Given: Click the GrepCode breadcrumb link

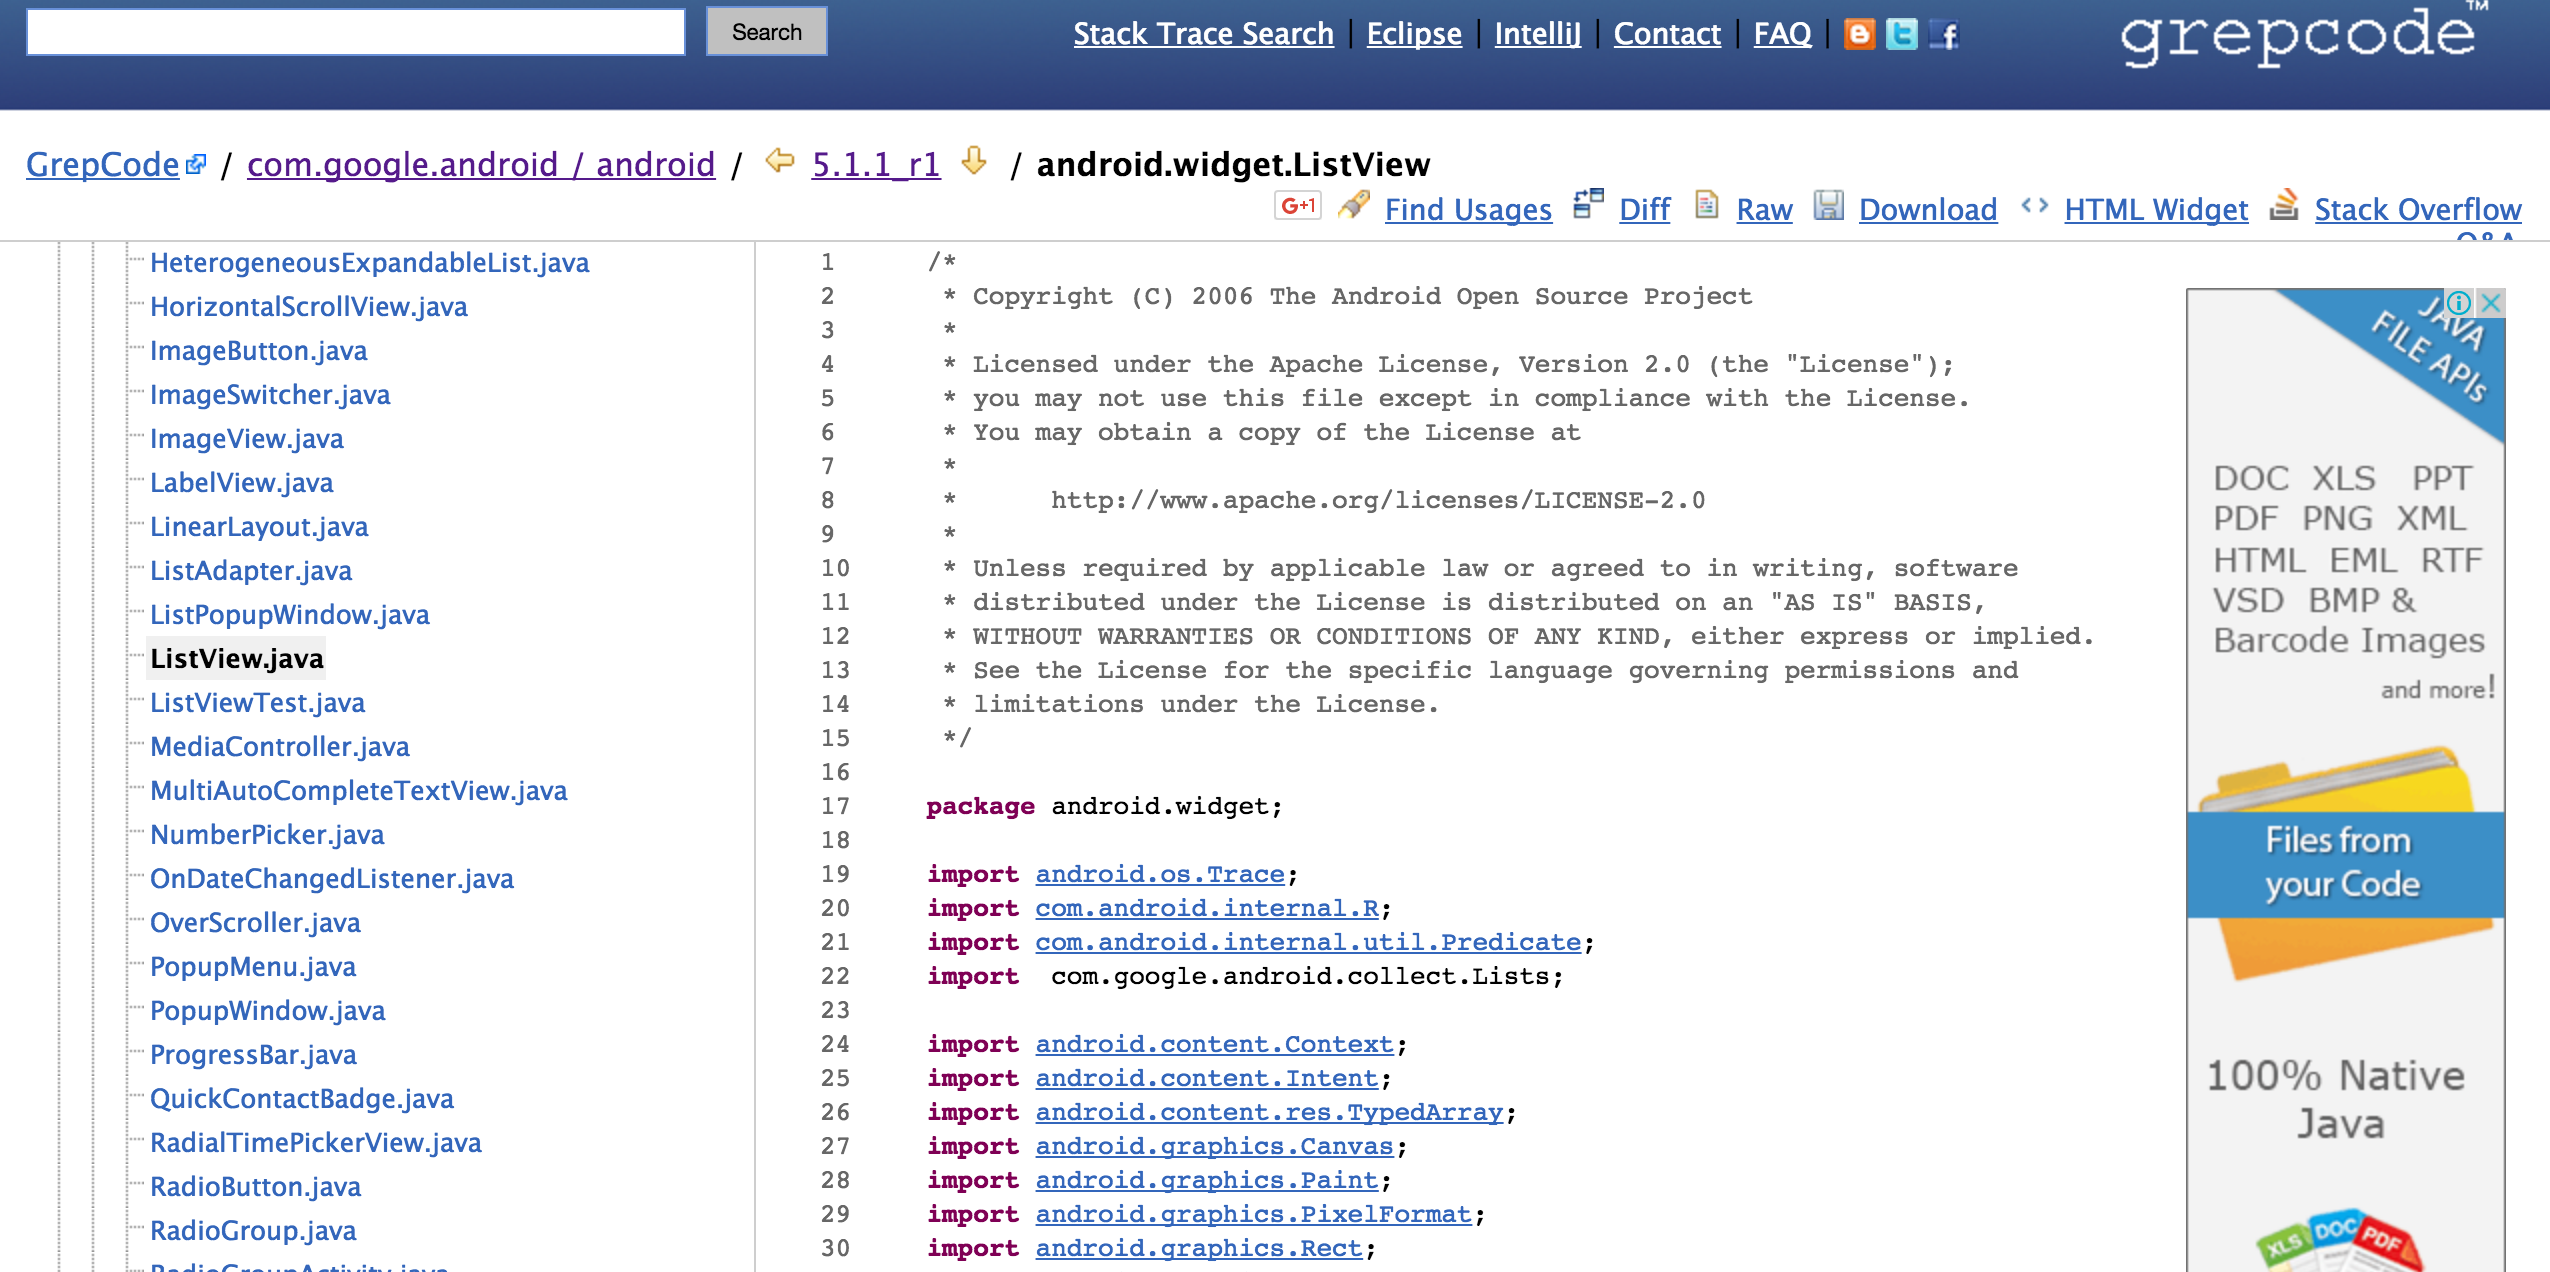Looking at the screenshot, I should [x=102, y=163].
